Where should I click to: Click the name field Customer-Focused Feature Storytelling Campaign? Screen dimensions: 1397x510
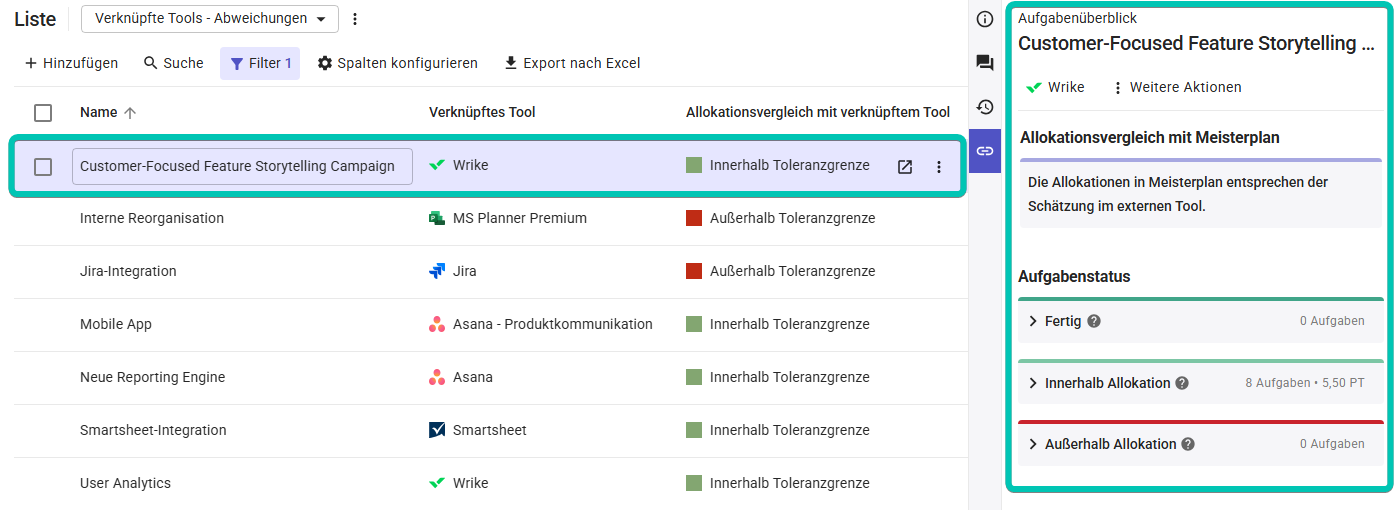(242, 167)
